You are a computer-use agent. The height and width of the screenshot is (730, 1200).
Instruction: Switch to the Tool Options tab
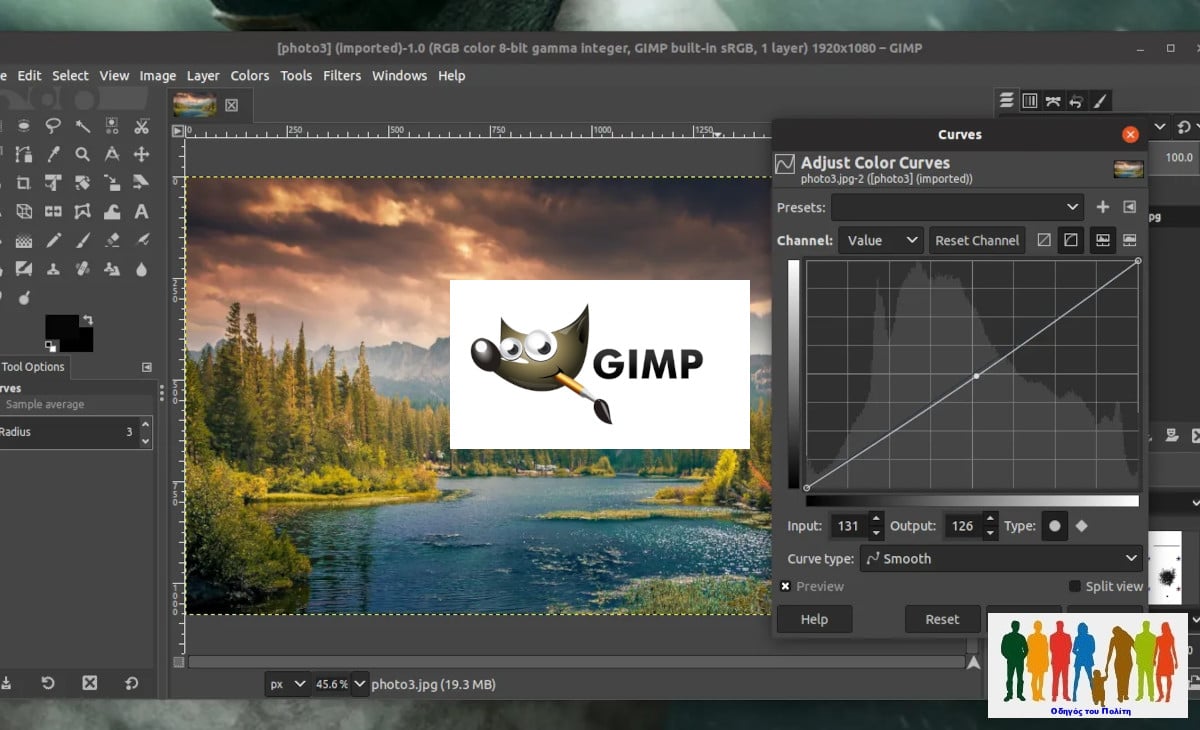[x=33, y=367]
